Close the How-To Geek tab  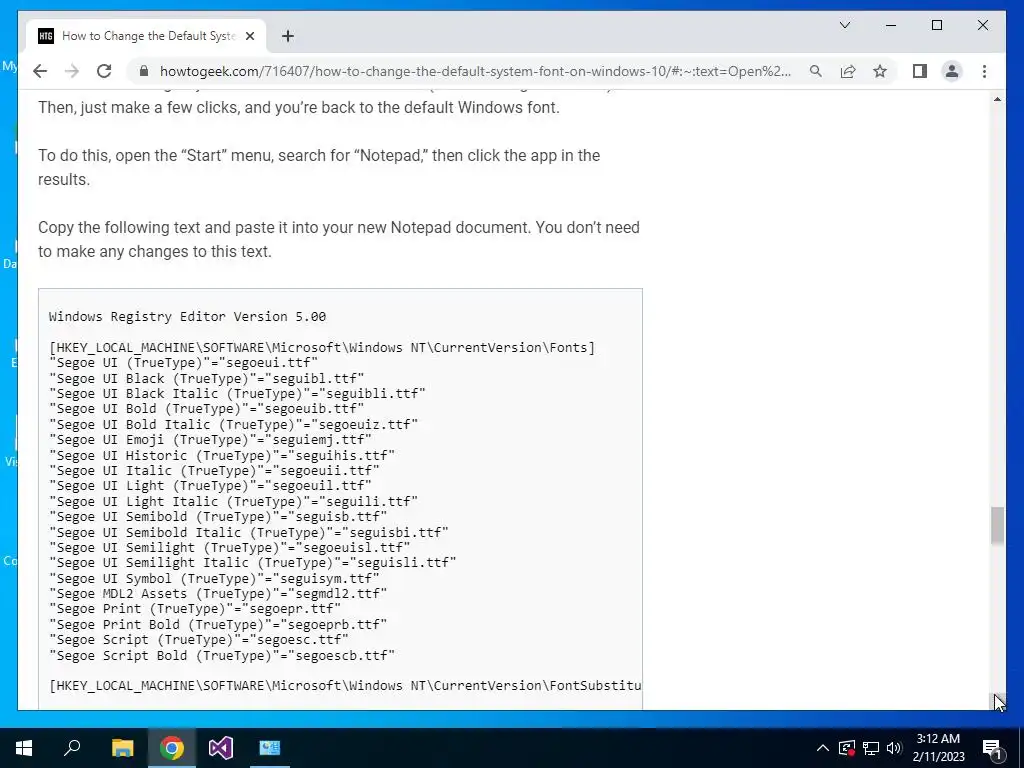pyautogui.click(x=249, y=36)
